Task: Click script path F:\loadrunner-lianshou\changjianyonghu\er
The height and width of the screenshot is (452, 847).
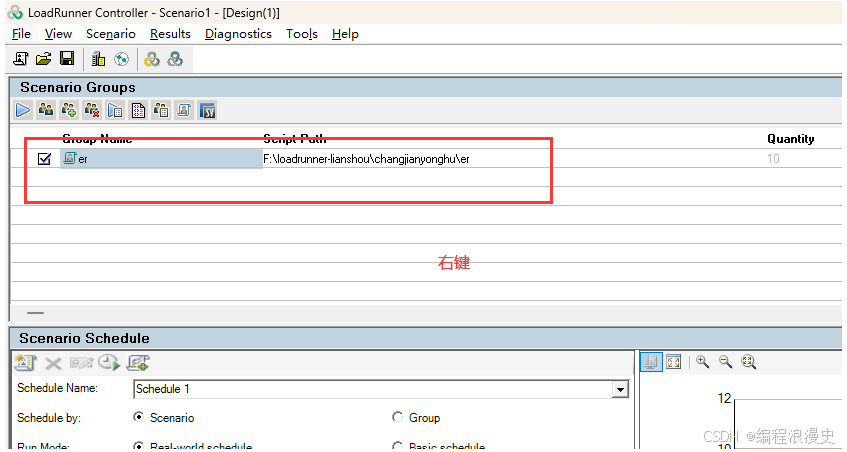Action: pyautogui.click(x=366, y=159)
